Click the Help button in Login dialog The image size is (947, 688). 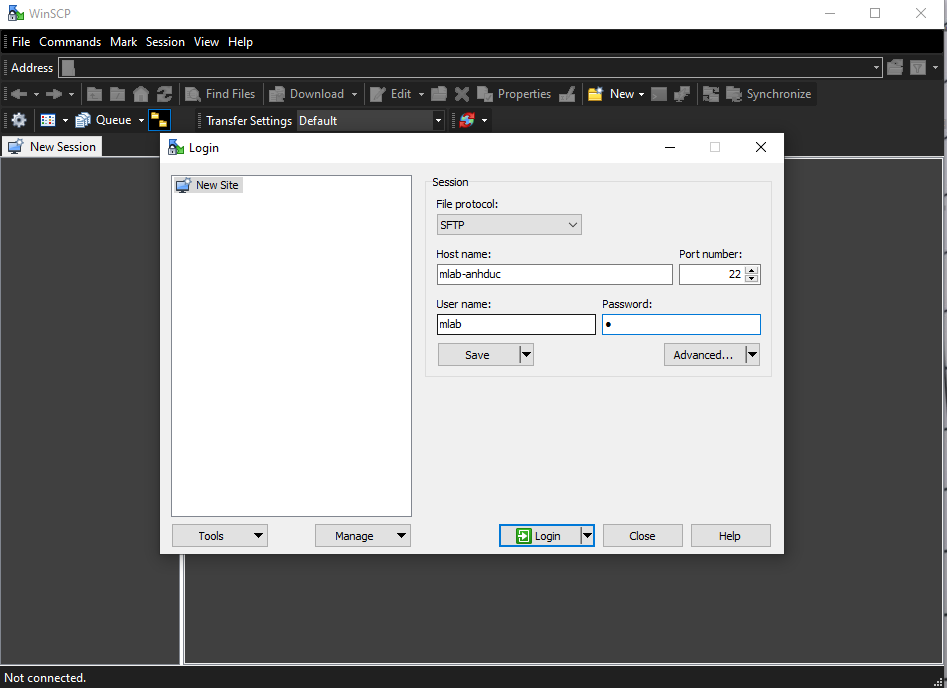click(x=730, y=536)
